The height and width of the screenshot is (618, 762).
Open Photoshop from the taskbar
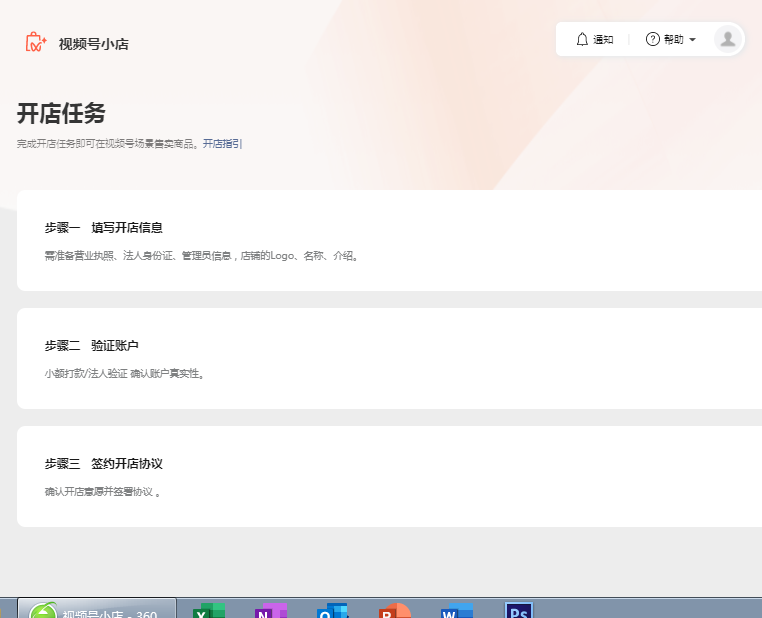pyautogui.click(x=519, y=610)
